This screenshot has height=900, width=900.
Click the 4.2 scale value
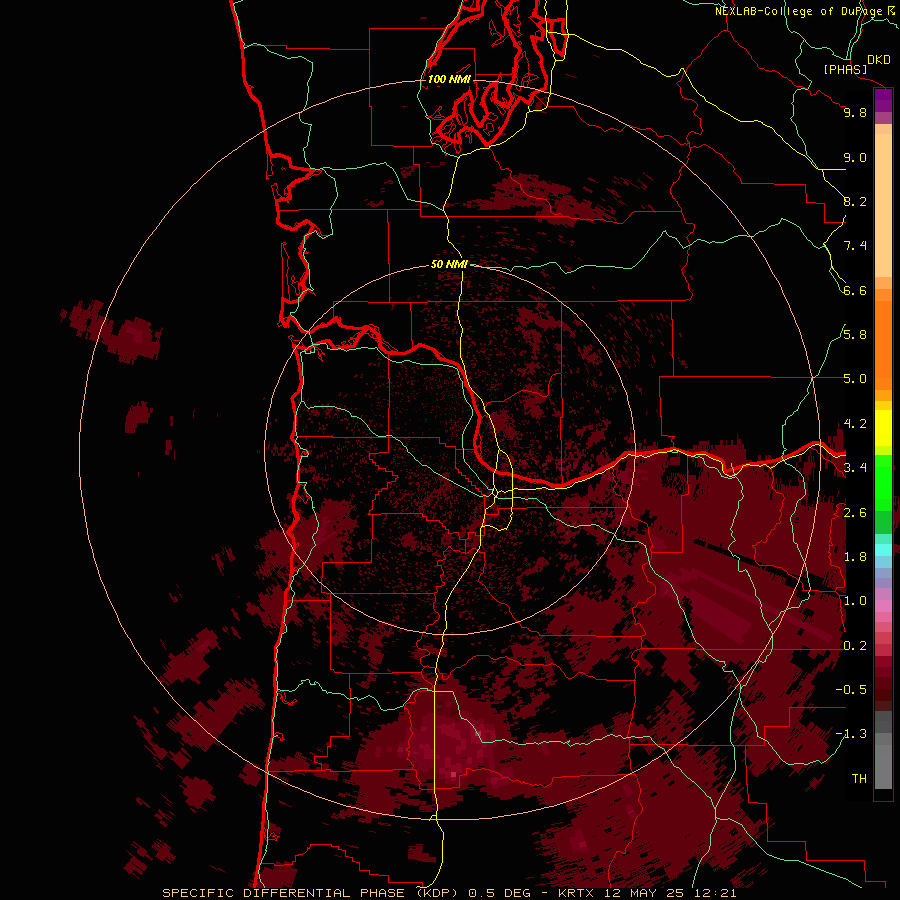[x=855, y=424]
